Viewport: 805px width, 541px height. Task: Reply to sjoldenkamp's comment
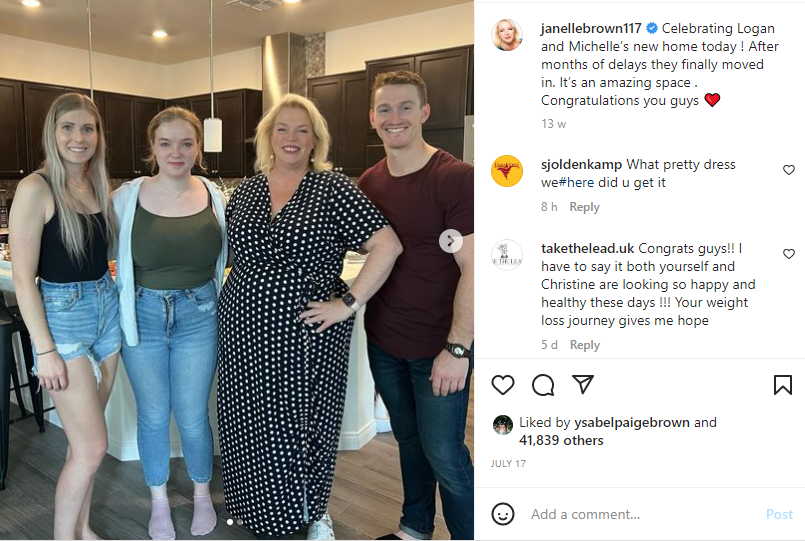point(584,207)
